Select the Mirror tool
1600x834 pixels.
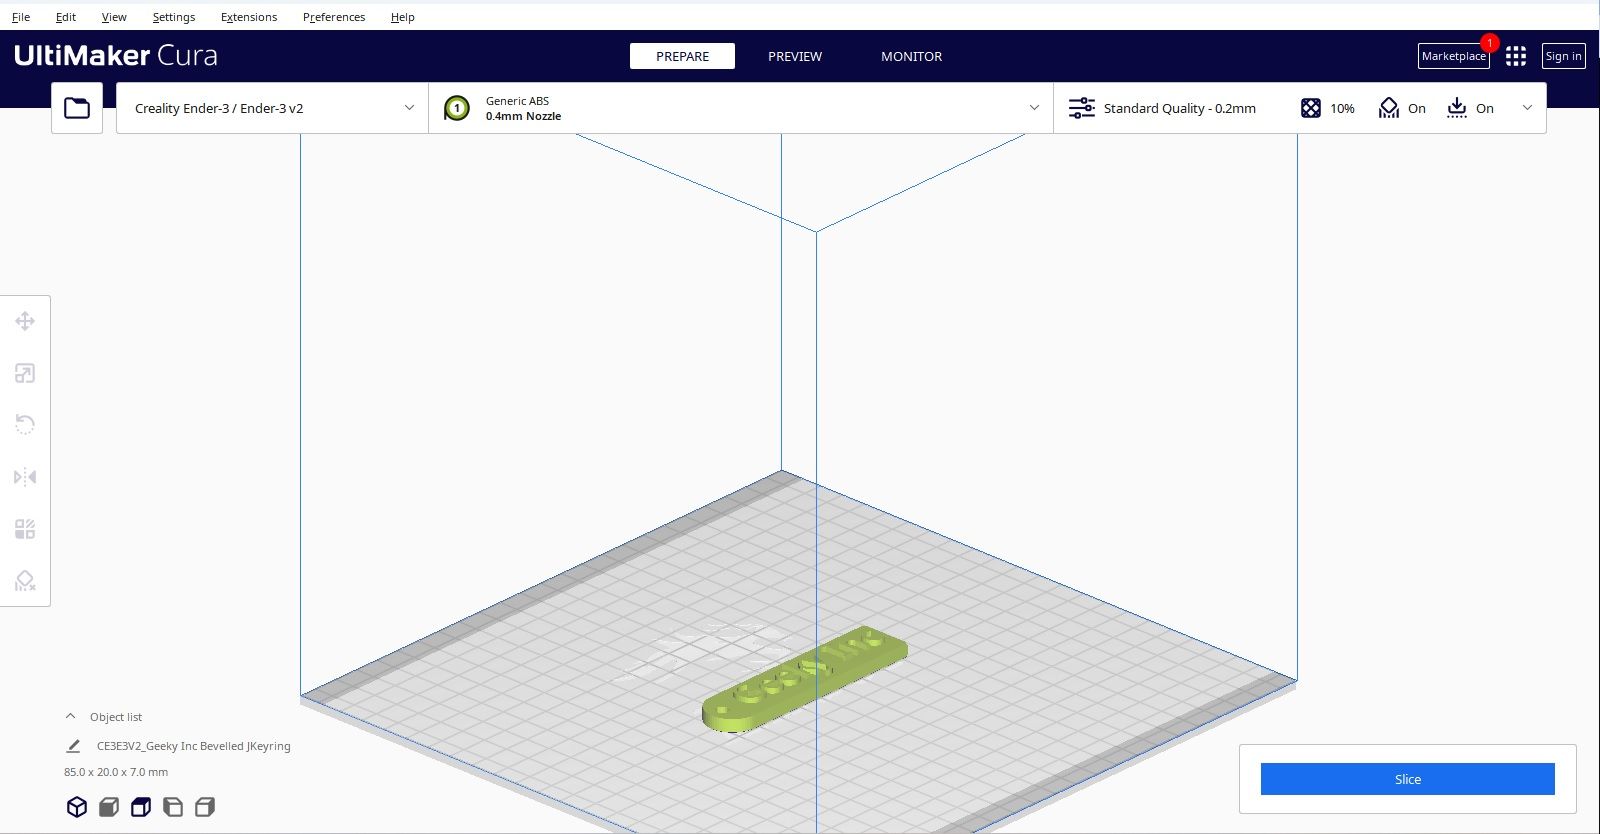(x=25, y=477)
